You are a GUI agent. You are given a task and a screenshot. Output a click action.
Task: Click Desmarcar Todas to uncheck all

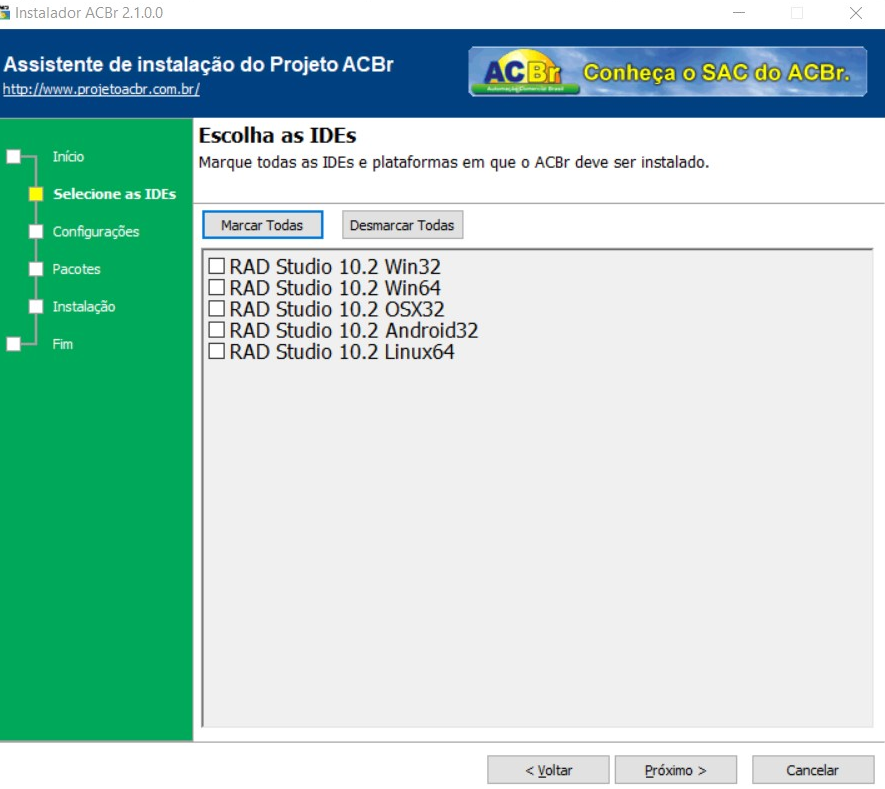(x=402, y=225)
